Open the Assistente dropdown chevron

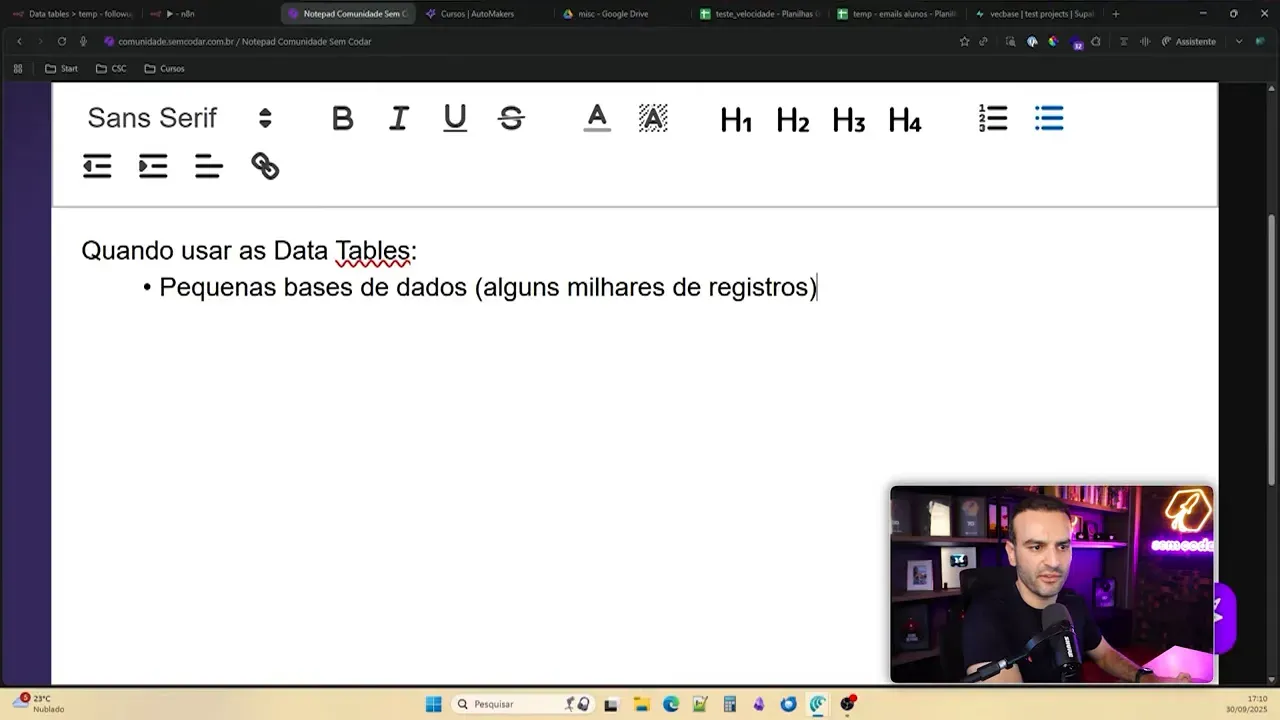pos(1238,41)
